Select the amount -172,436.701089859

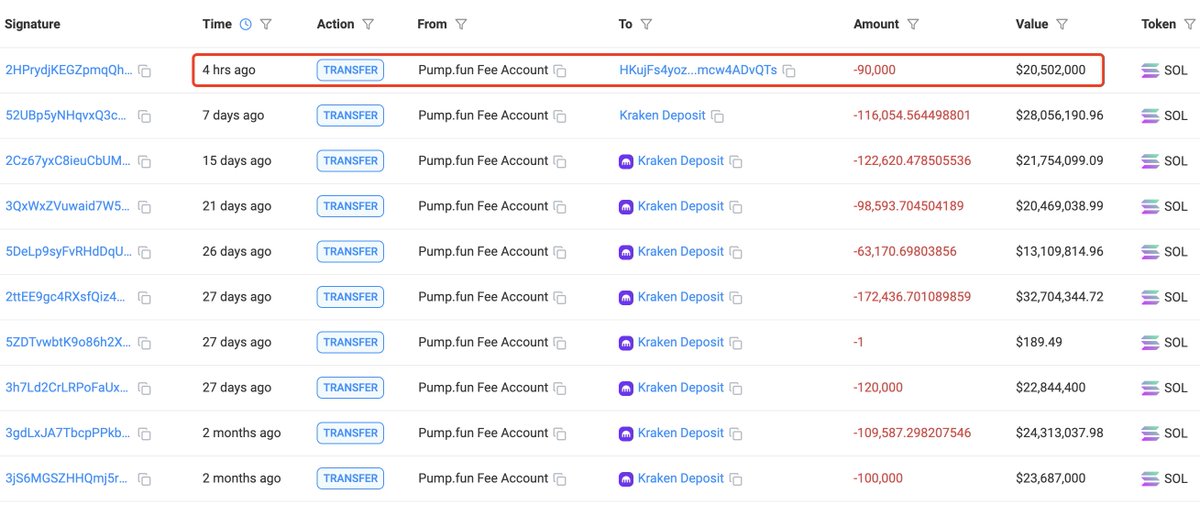pos(912,296)
